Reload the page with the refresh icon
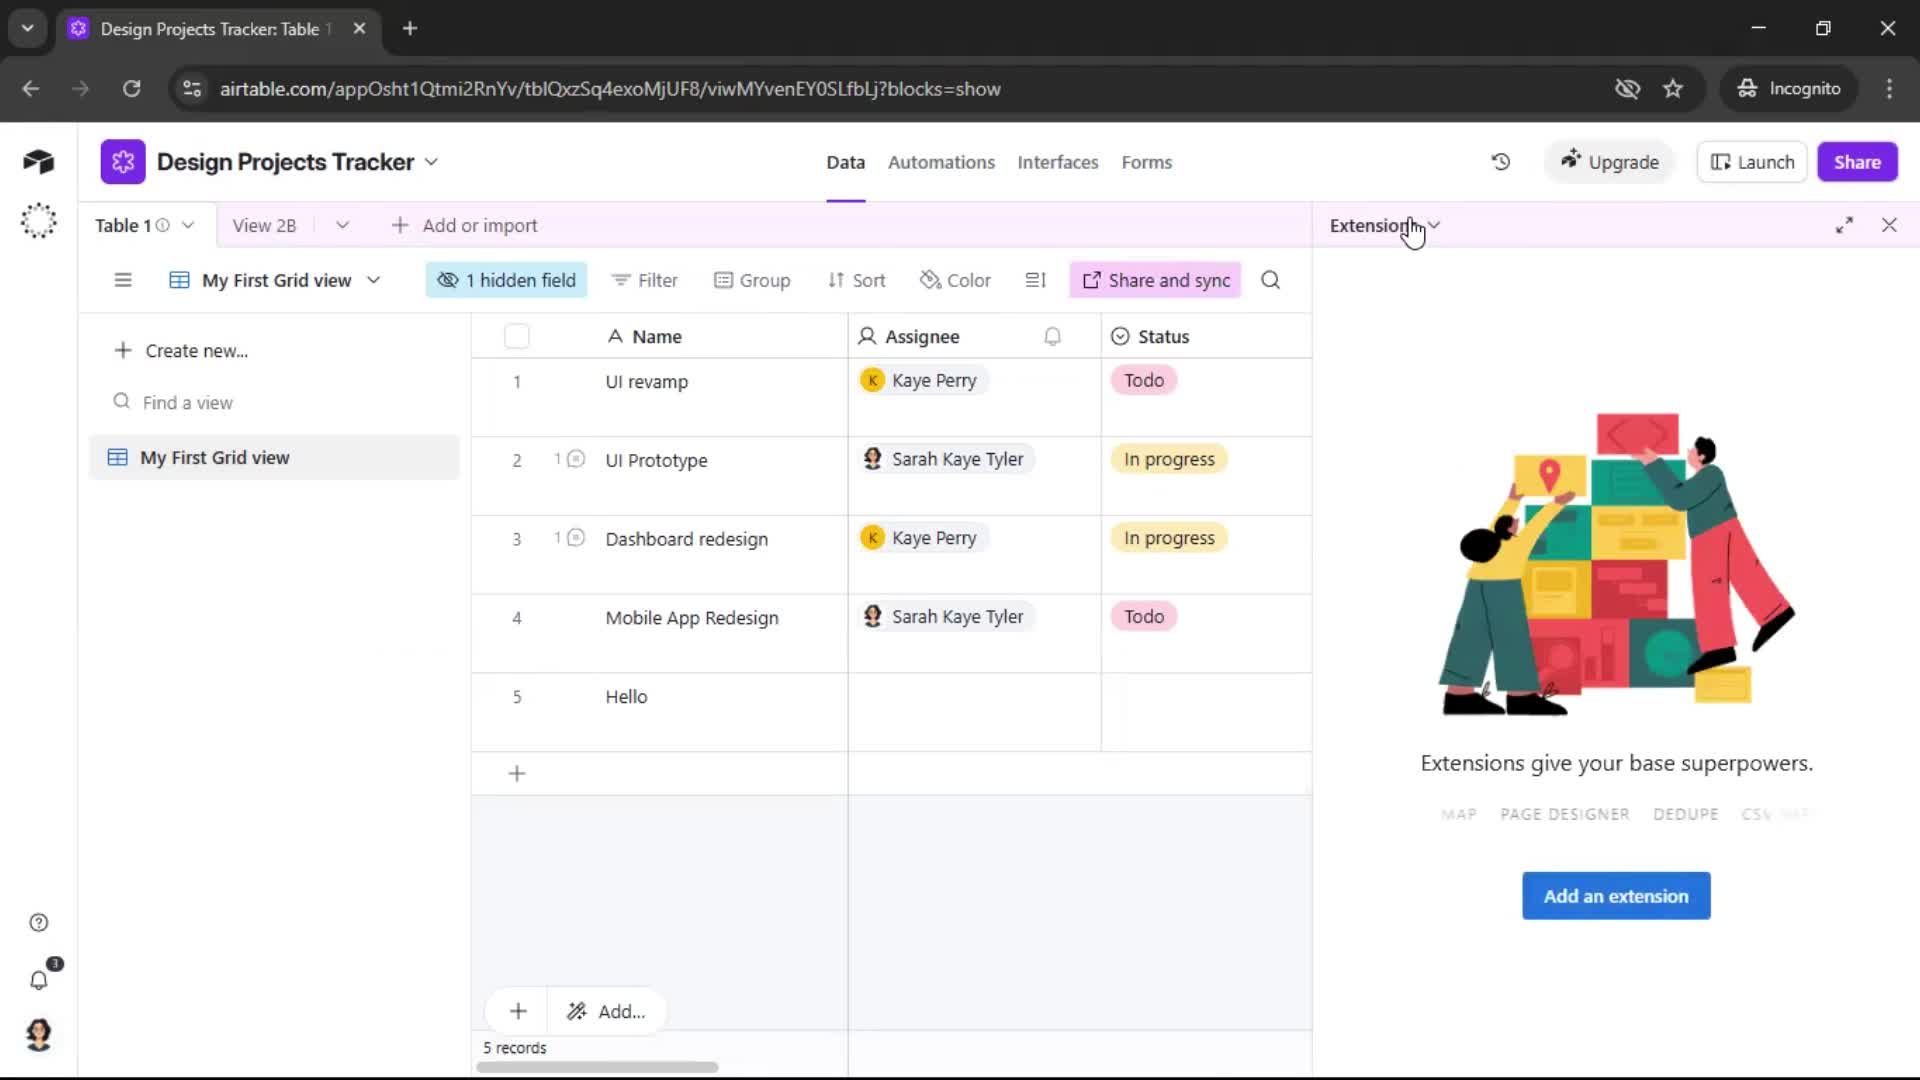This screenshot has width=1920, height=1080. tap(131, 89)
